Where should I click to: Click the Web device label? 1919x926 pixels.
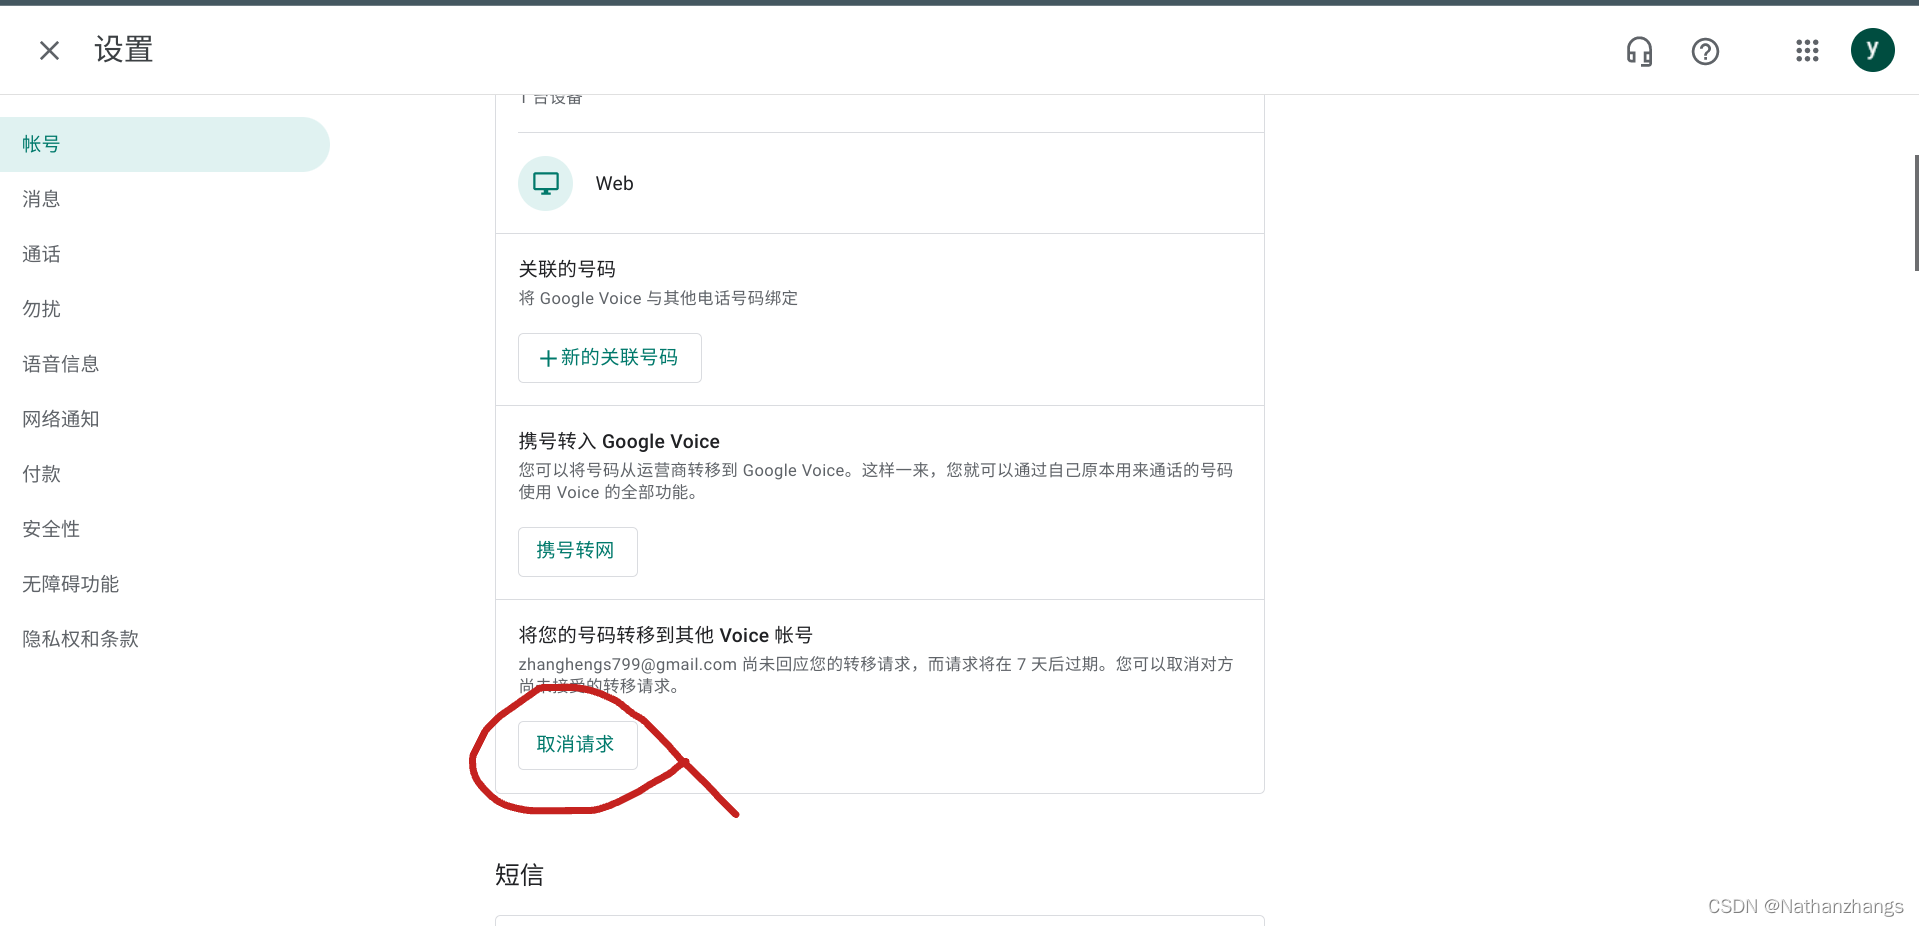click(614, 184)
